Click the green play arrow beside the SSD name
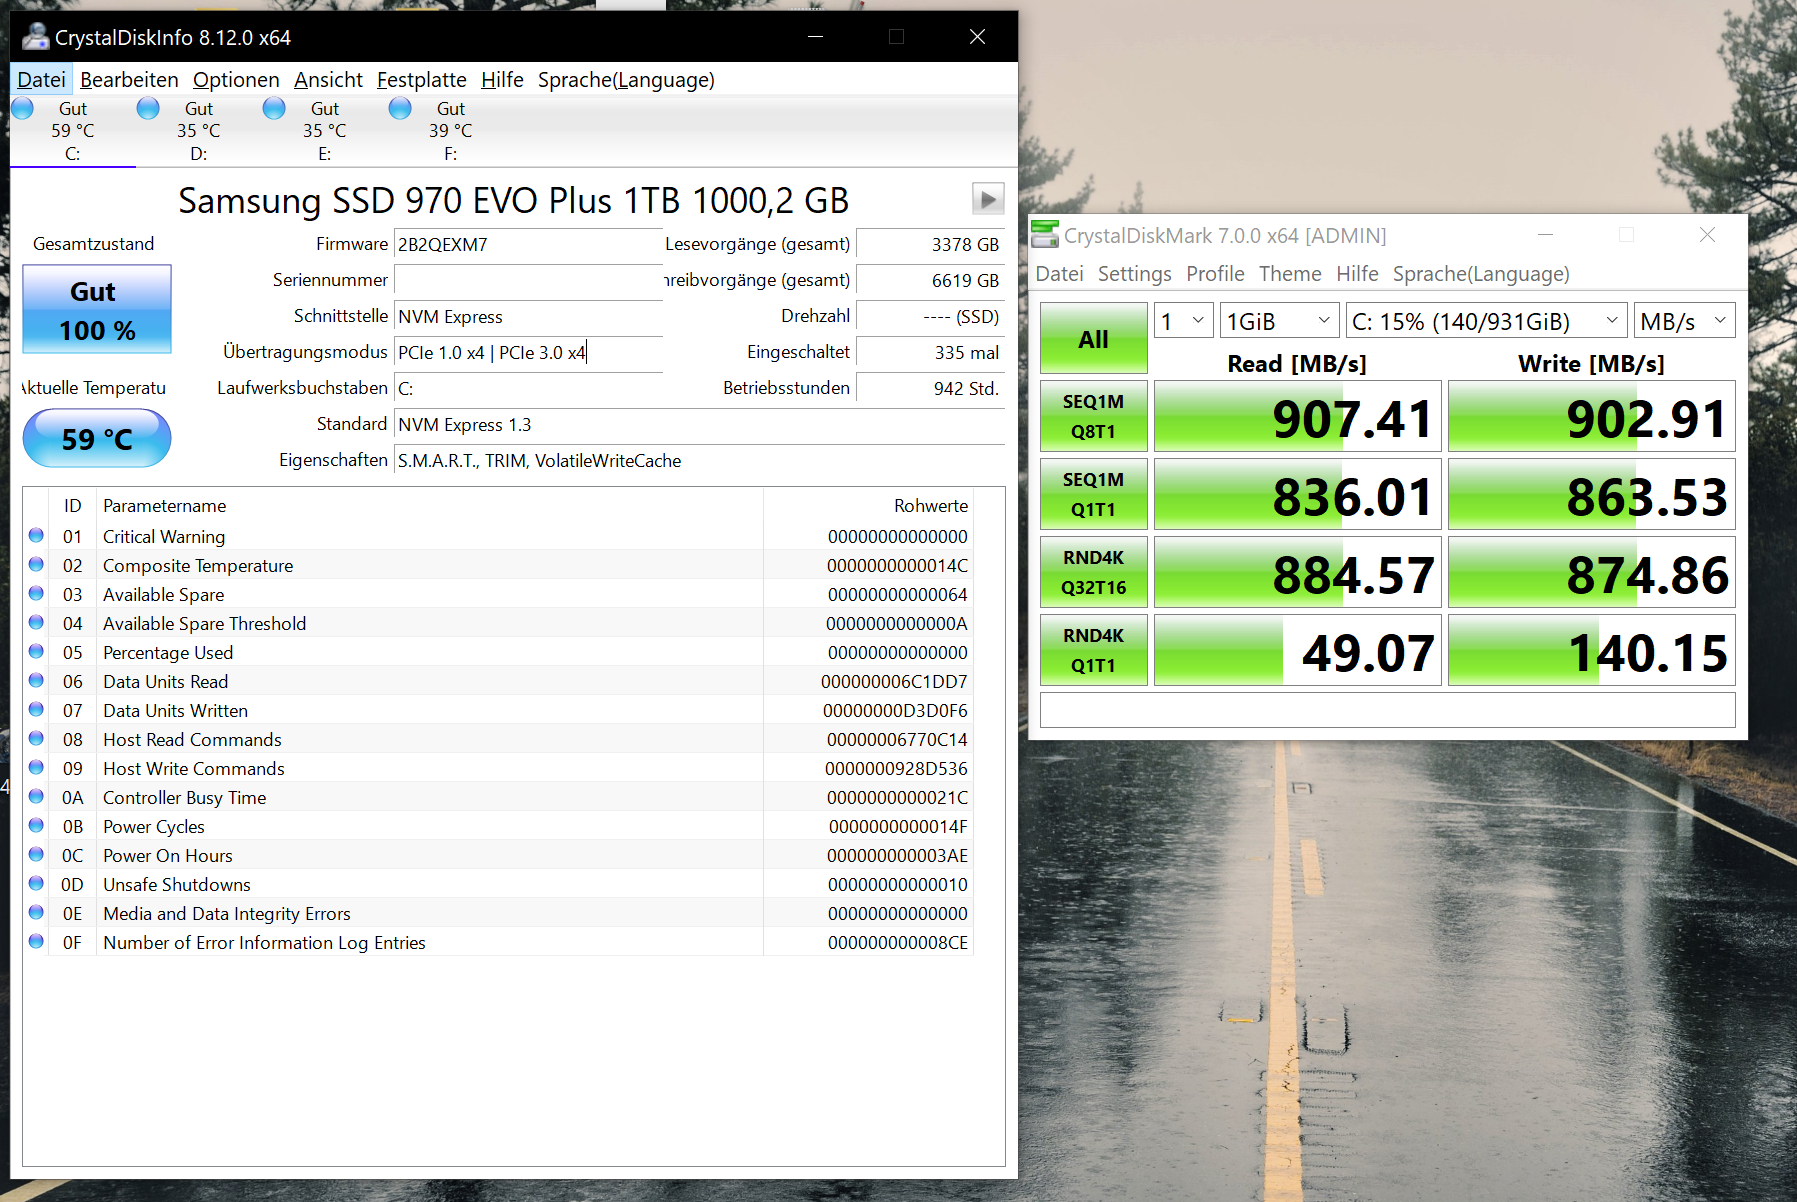Screen dimensions: 1797x1202 [x=988, y=199]
